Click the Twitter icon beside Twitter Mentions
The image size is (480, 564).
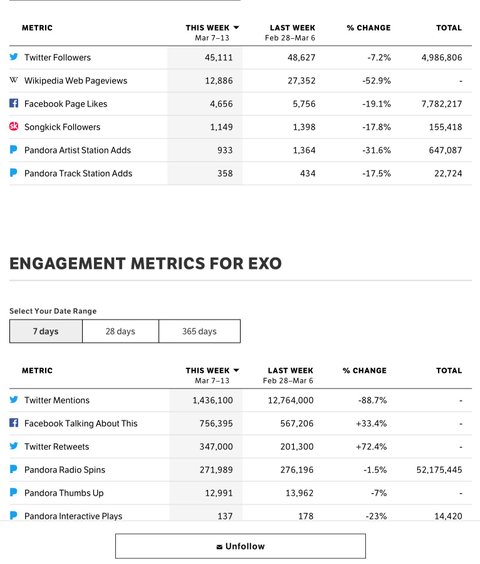(14, 400)
